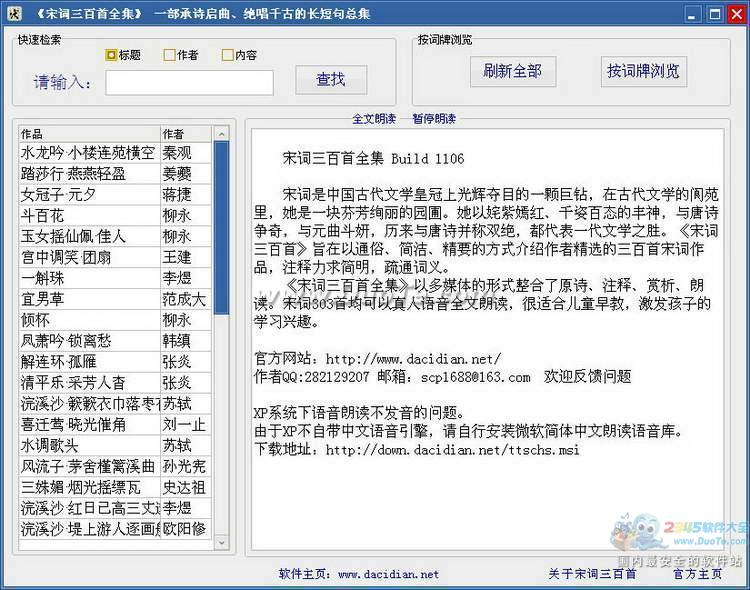The width and height of the screenshot is (750, 590).
Task: Click author cell 蒋捷
Action: tap(186, 195)
